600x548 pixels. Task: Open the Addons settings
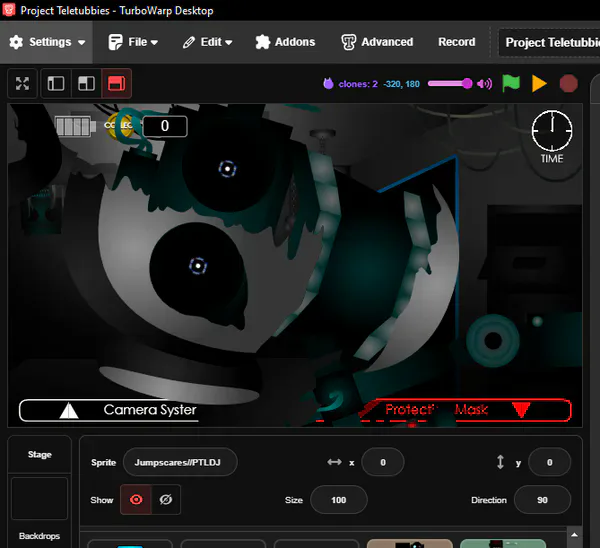click(285, 42)
